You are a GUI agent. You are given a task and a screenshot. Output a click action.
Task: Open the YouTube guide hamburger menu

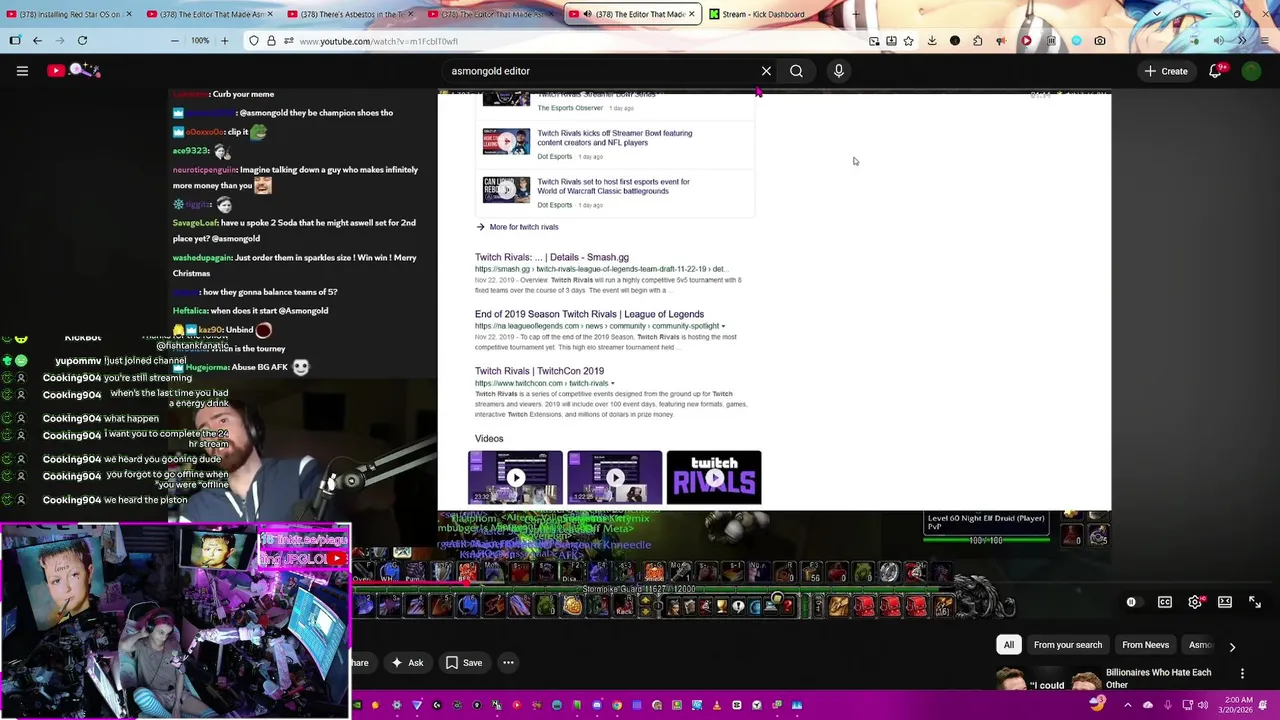(22, 71)
